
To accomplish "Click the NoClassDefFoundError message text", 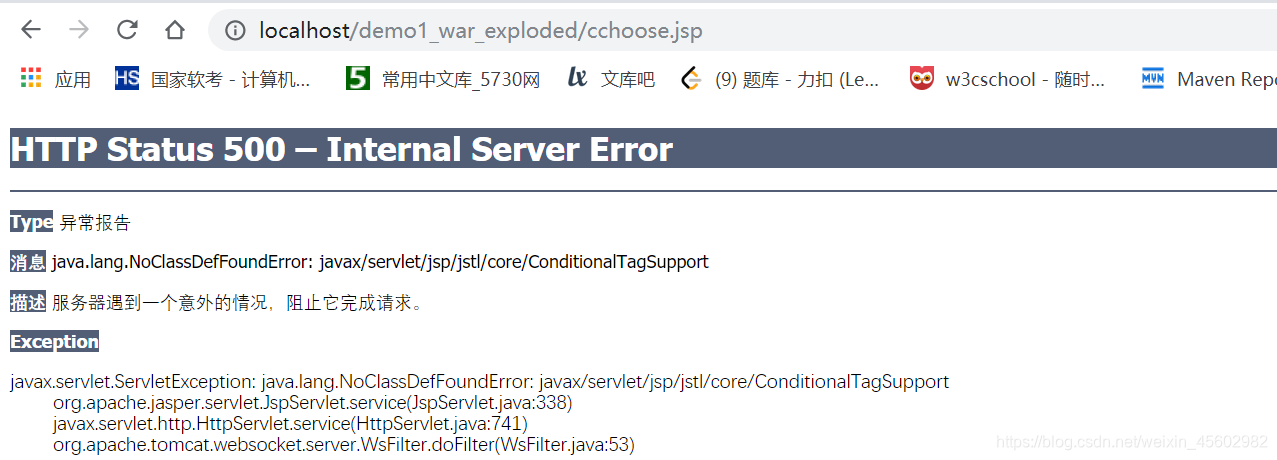I will [x=380, y=262].
